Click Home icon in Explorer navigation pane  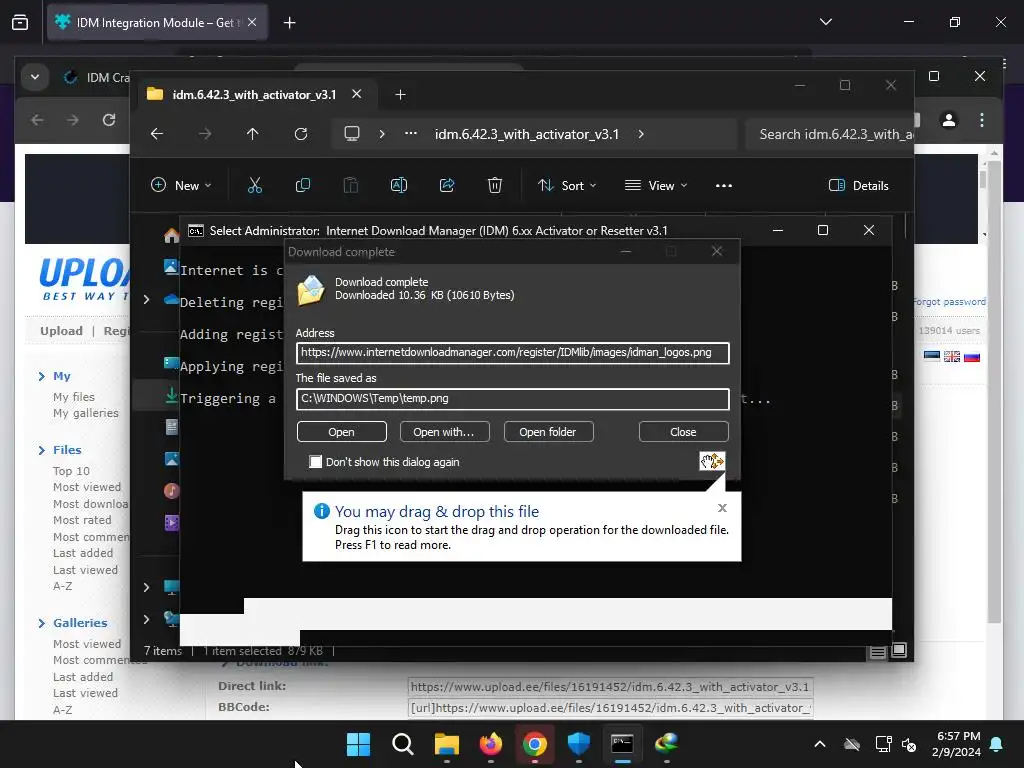coord(172,235)
